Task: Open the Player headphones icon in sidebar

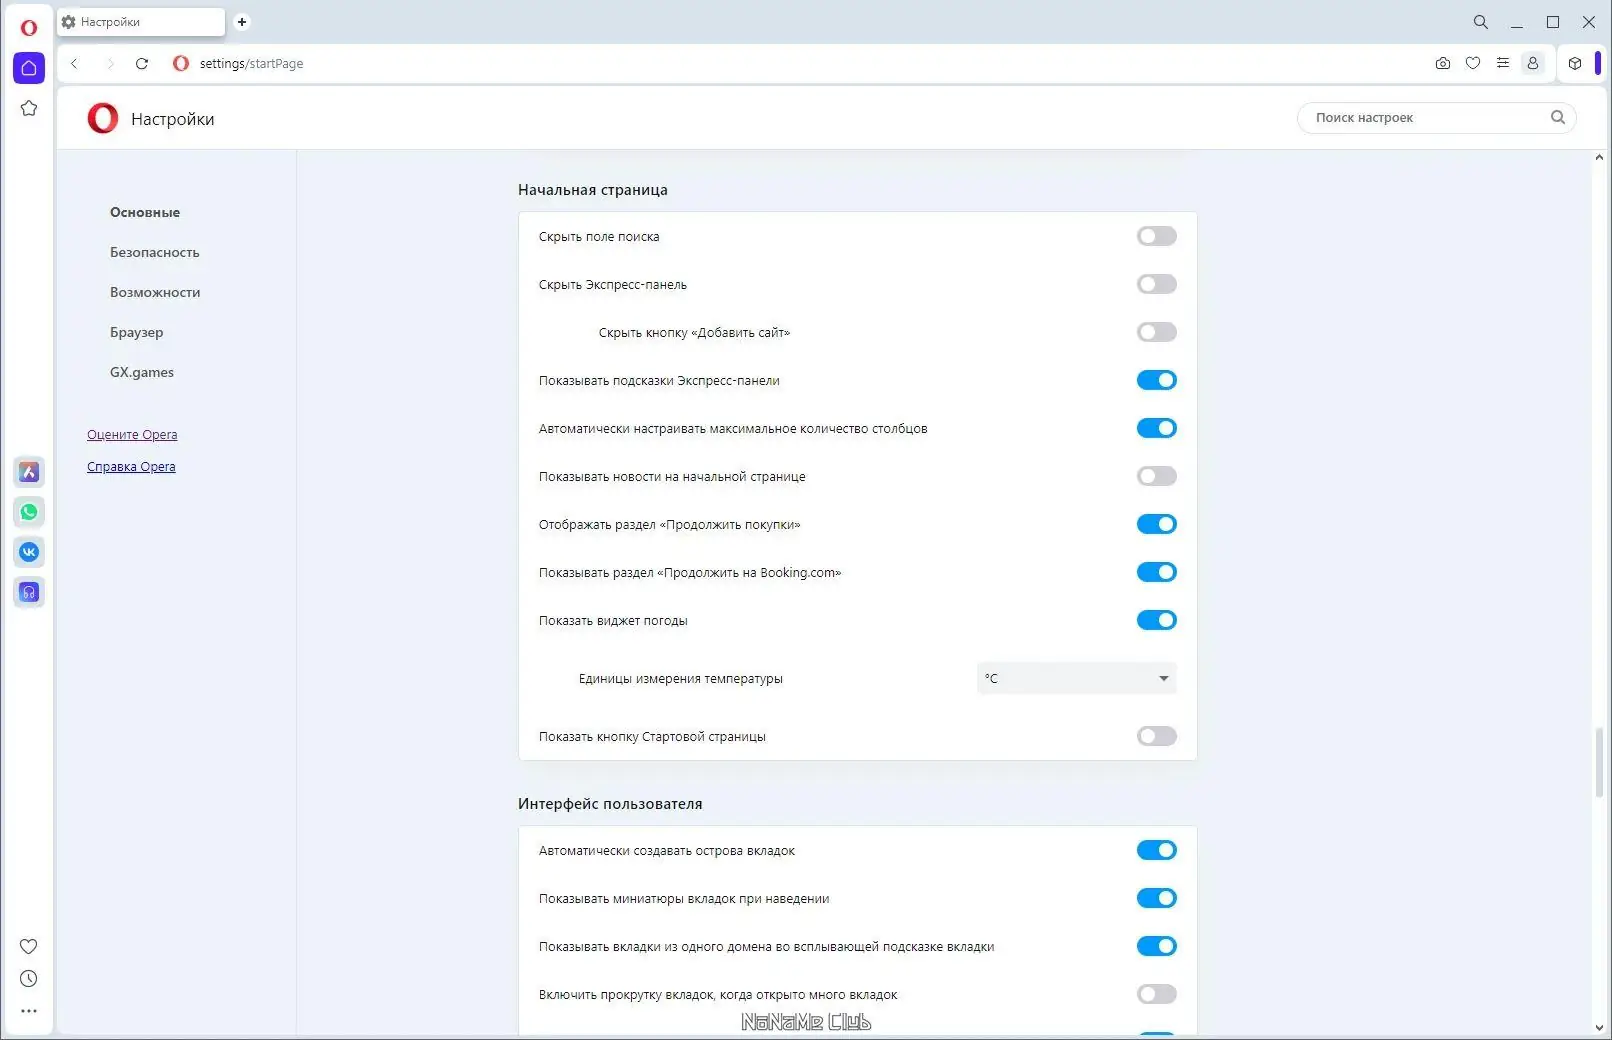Action: tap(29, 592)
